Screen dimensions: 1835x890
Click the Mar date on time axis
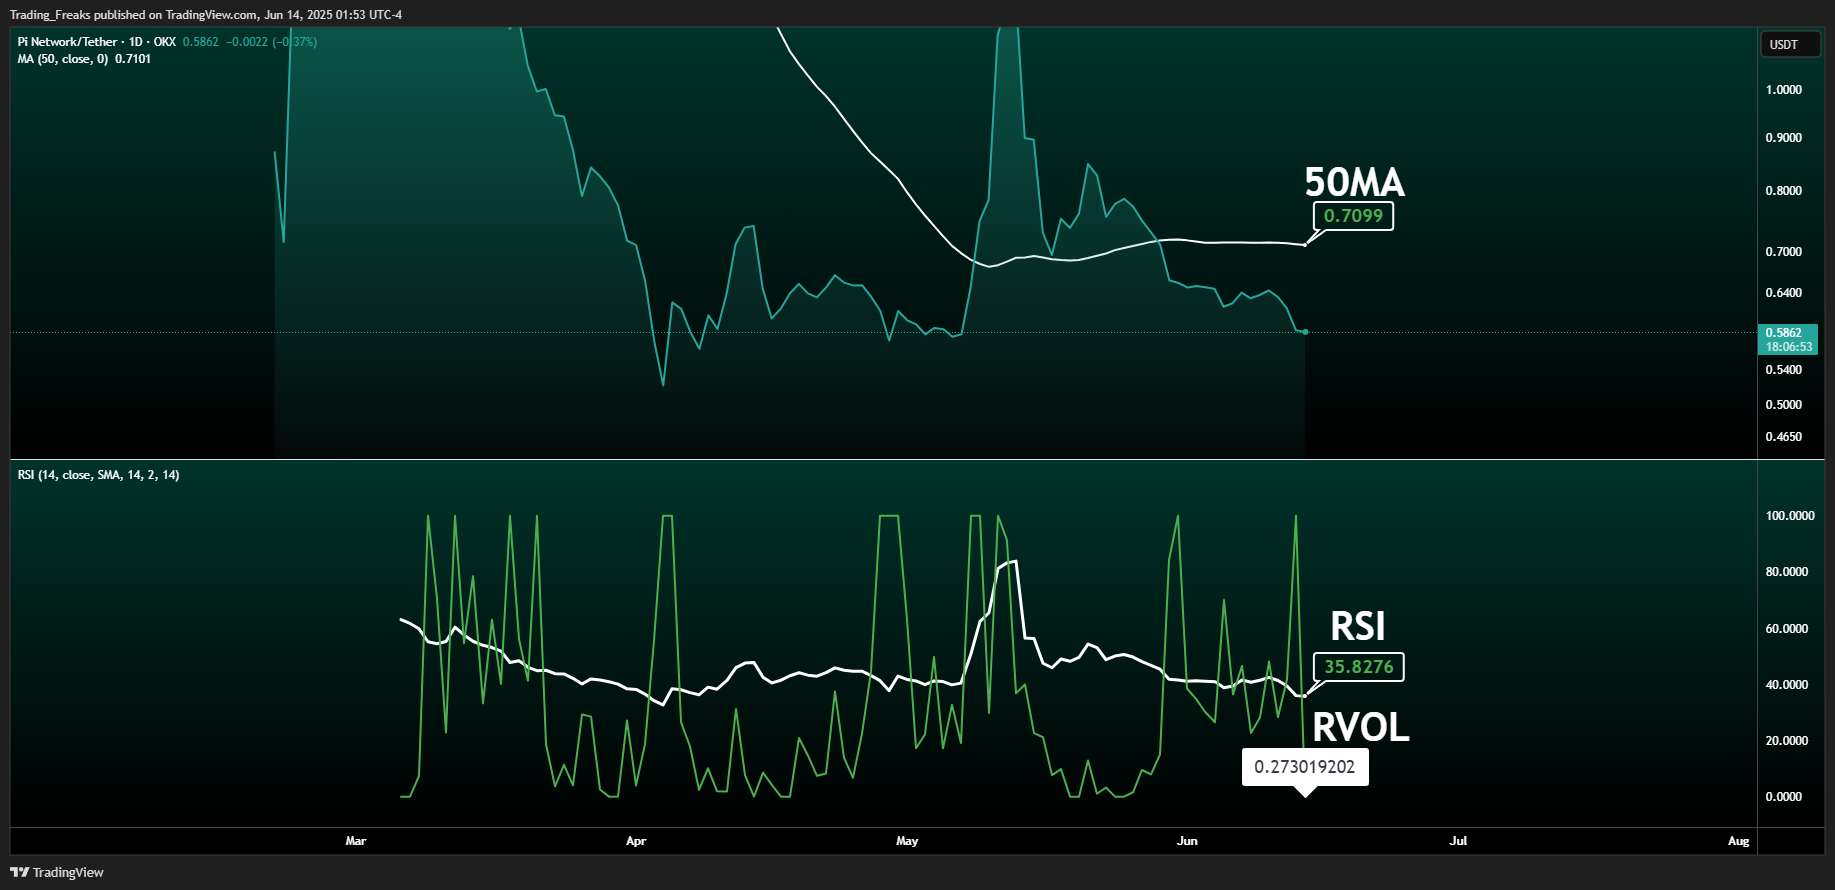pyautogui.click(x=356, y=841)
